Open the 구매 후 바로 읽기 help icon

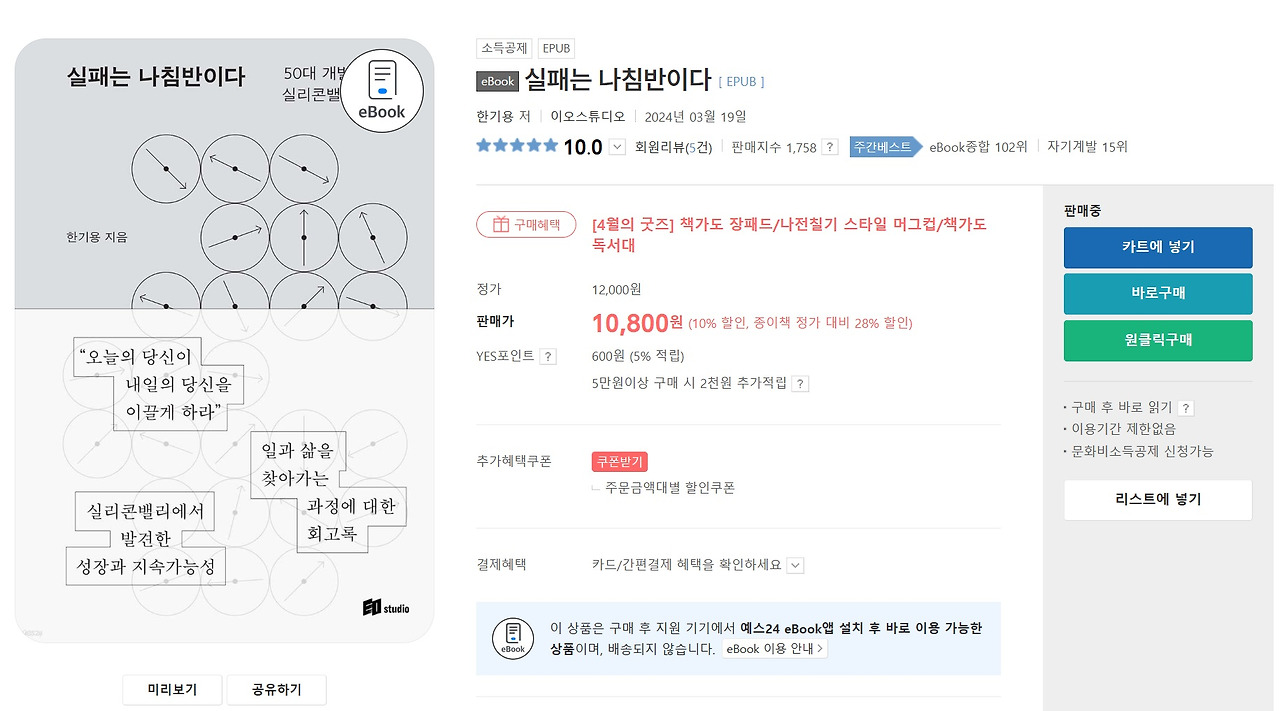[x=1185, y=408]
